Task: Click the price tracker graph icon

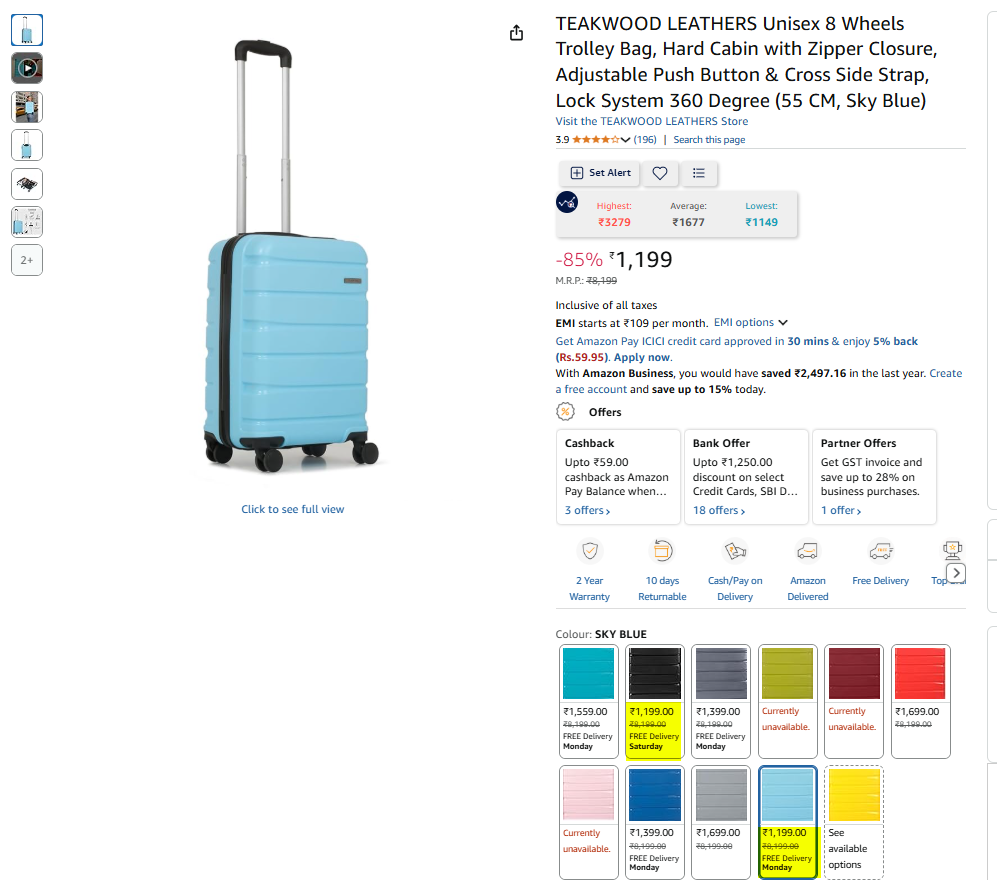Action: (x=567, y=202)
